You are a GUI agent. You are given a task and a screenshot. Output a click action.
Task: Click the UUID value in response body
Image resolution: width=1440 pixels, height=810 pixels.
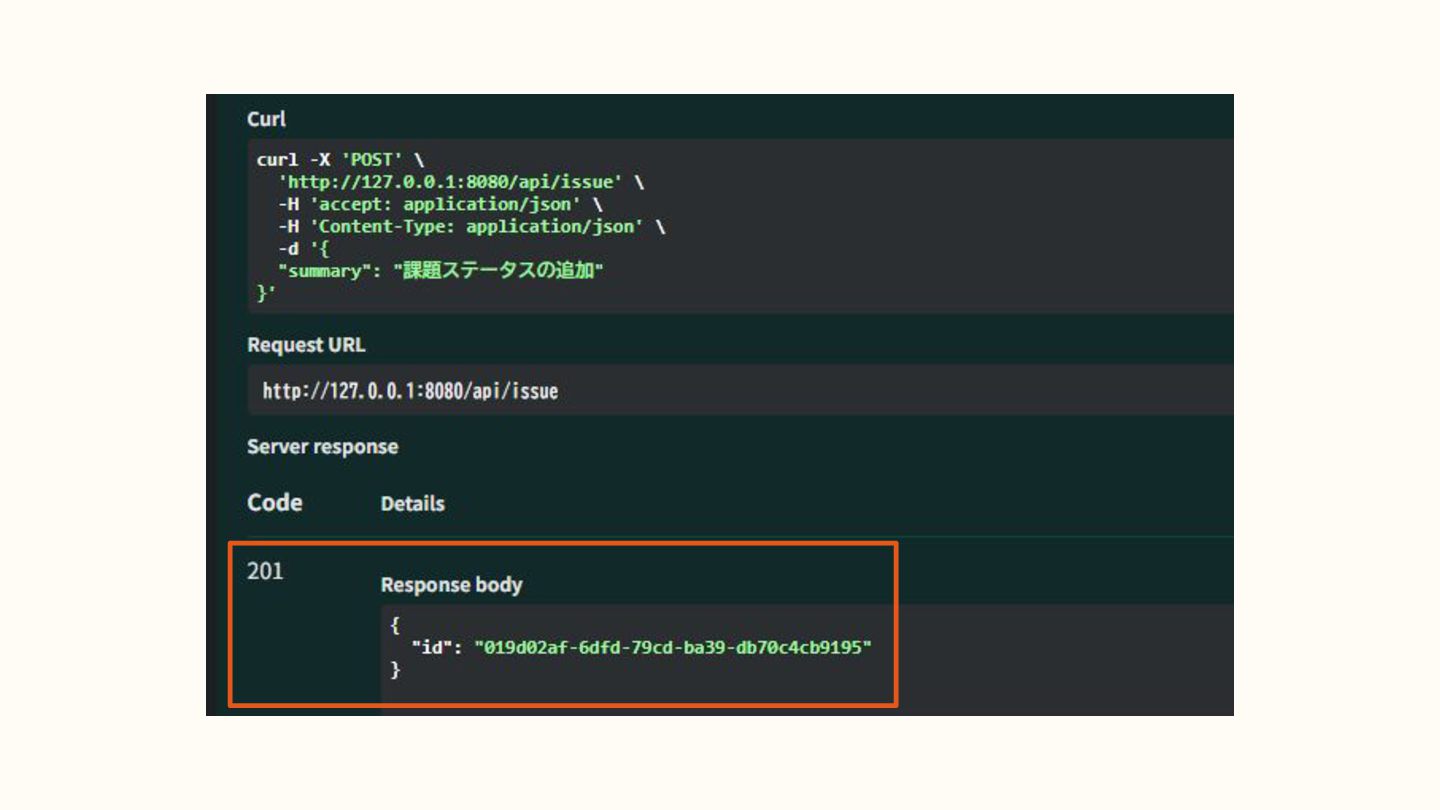pyautogui.click(x=673, y=648)
